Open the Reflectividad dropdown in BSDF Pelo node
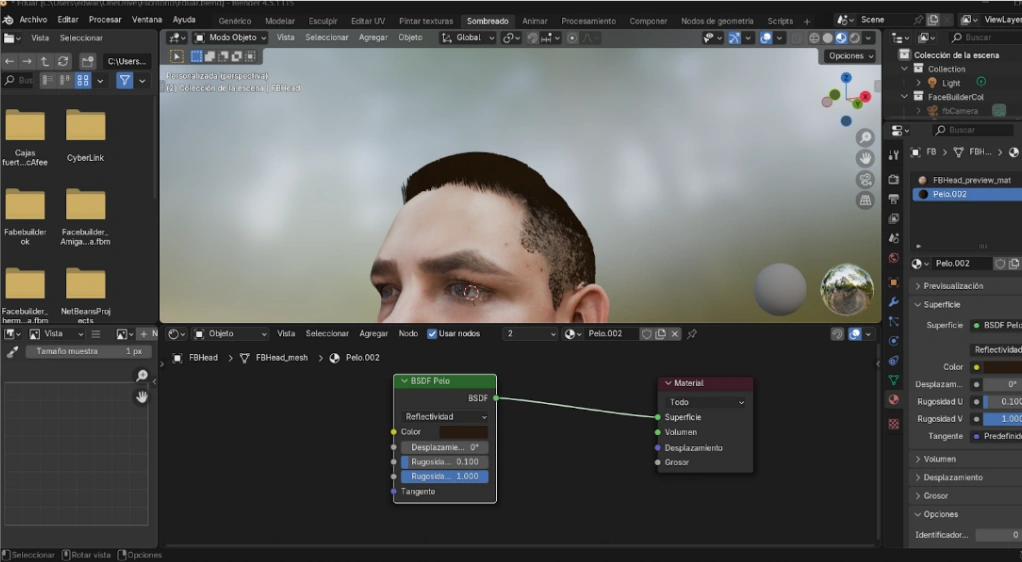 pos(445,417)
